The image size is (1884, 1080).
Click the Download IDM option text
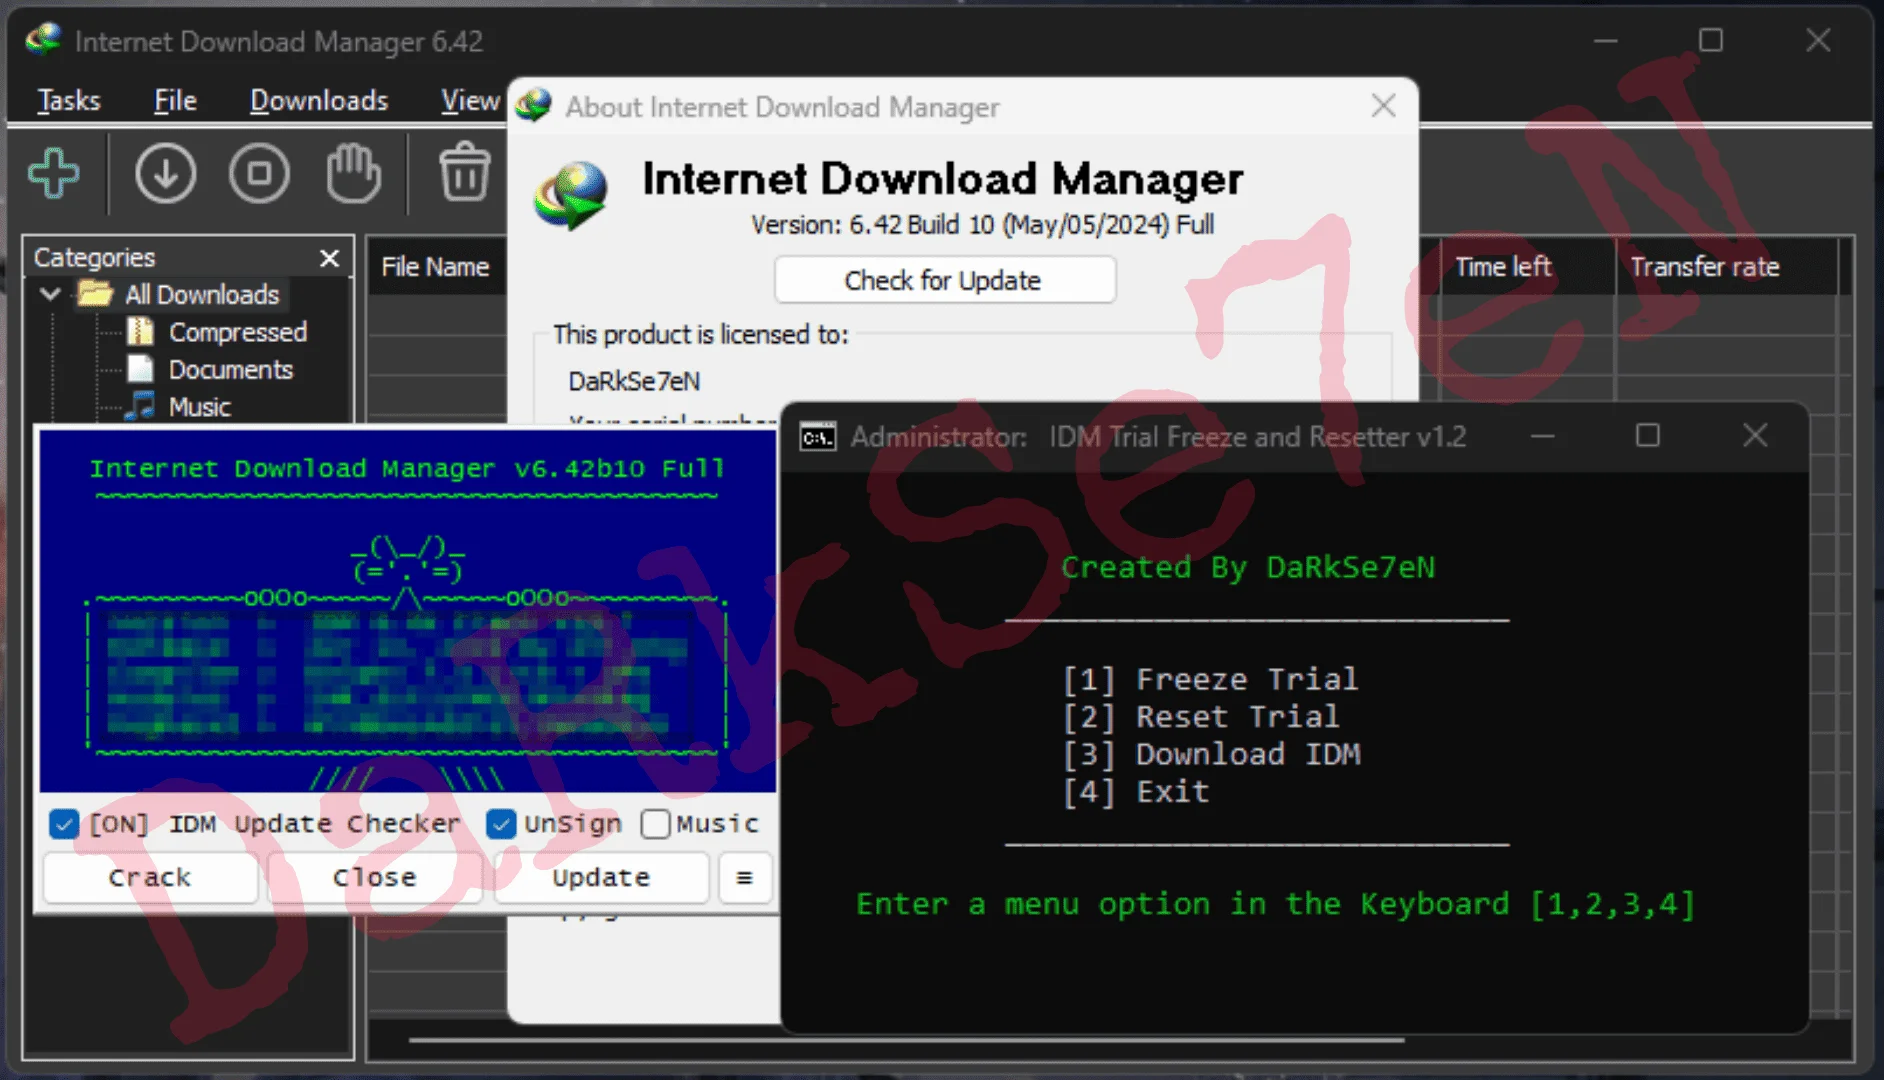[x=1248, y=754]
